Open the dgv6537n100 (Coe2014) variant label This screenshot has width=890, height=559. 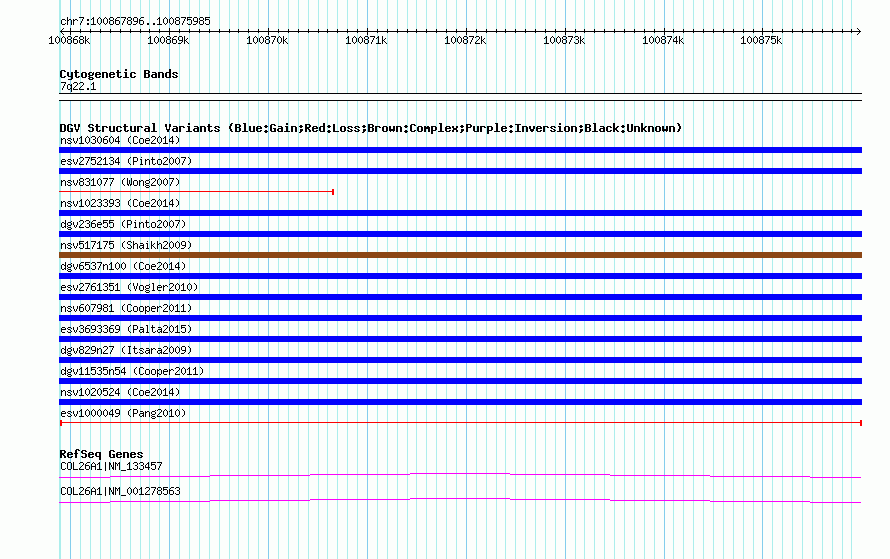pyautogui.click(x=123, y=266)
